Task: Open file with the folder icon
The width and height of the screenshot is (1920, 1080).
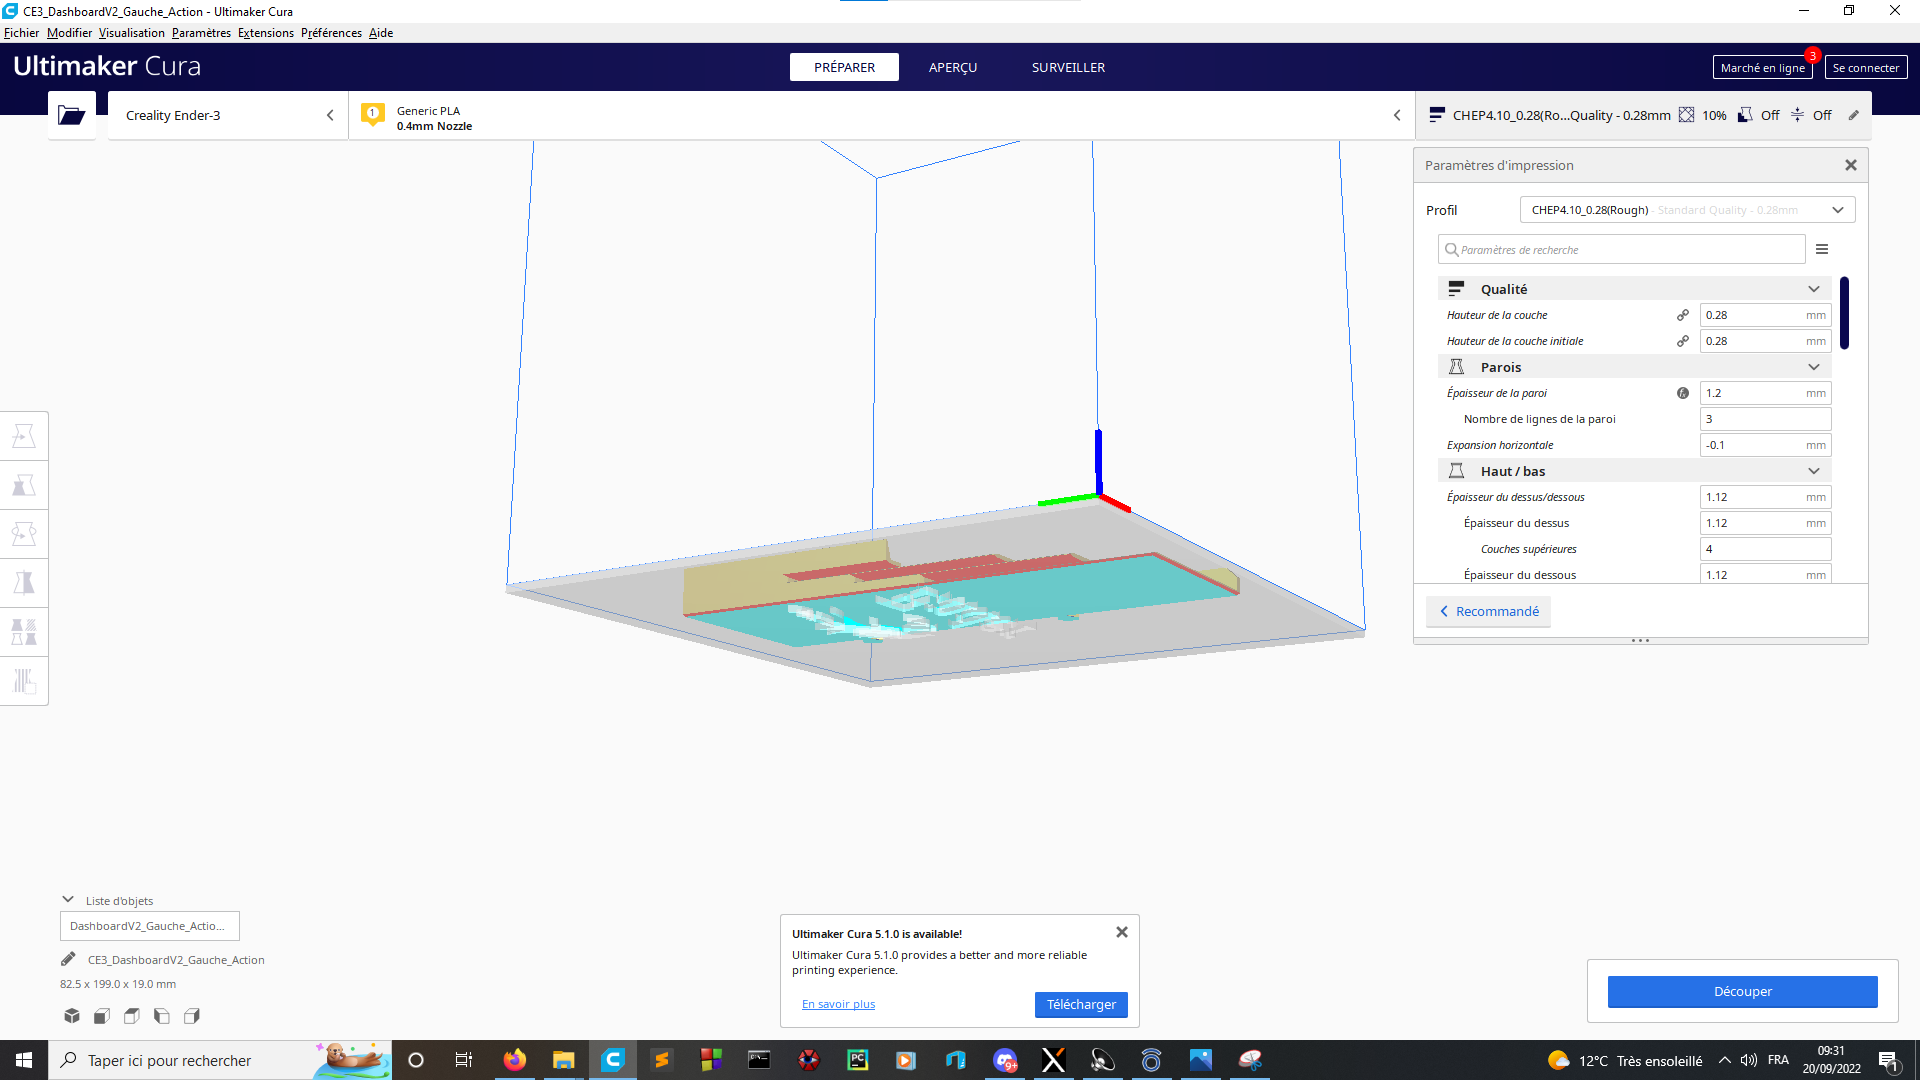Action: [x=71, y=115]
